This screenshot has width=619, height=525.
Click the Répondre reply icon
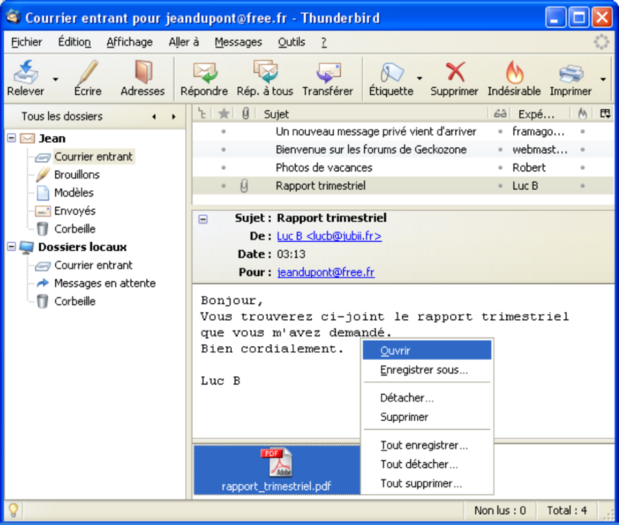(204, 74)
